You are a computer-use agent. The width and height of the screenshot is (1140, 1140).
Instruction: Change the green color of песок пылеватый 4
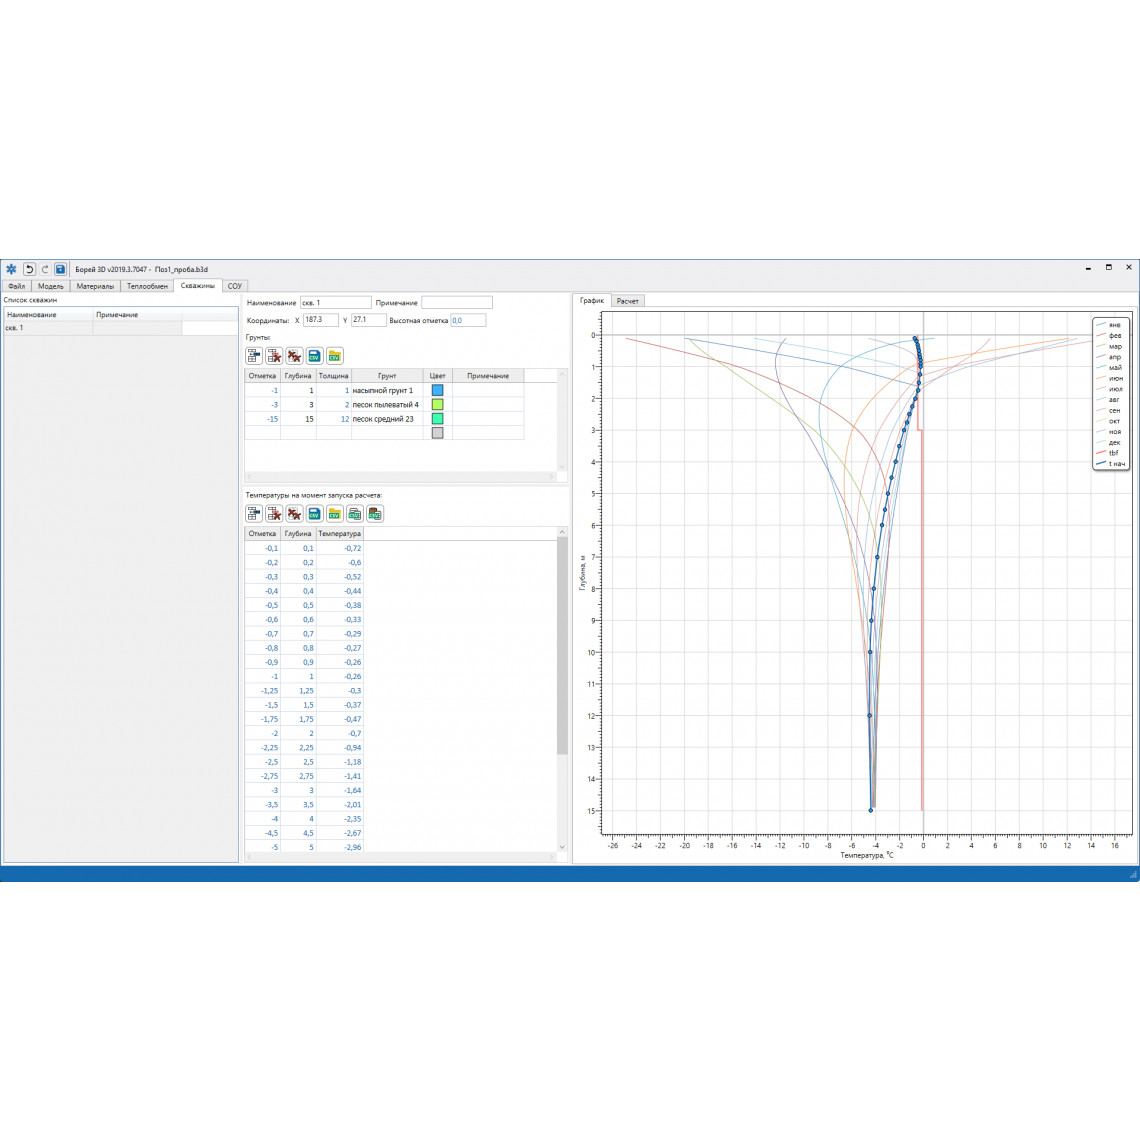coord(438,404)
